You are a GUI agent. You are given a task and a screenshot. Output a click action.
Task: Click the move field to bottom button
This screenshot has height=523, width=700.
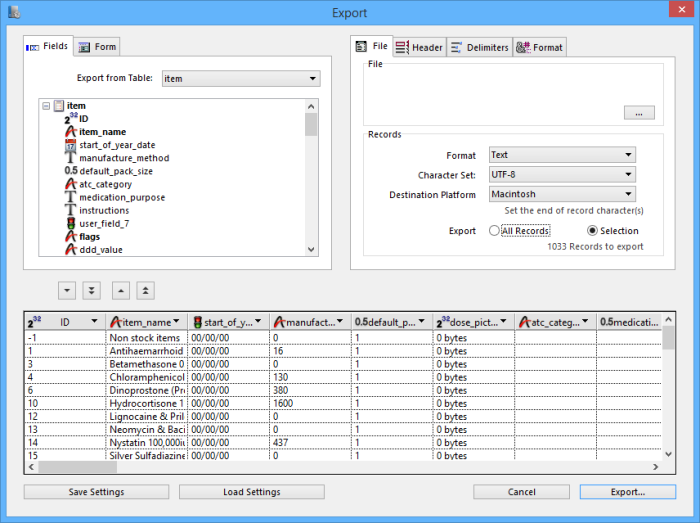coord(89,290)
